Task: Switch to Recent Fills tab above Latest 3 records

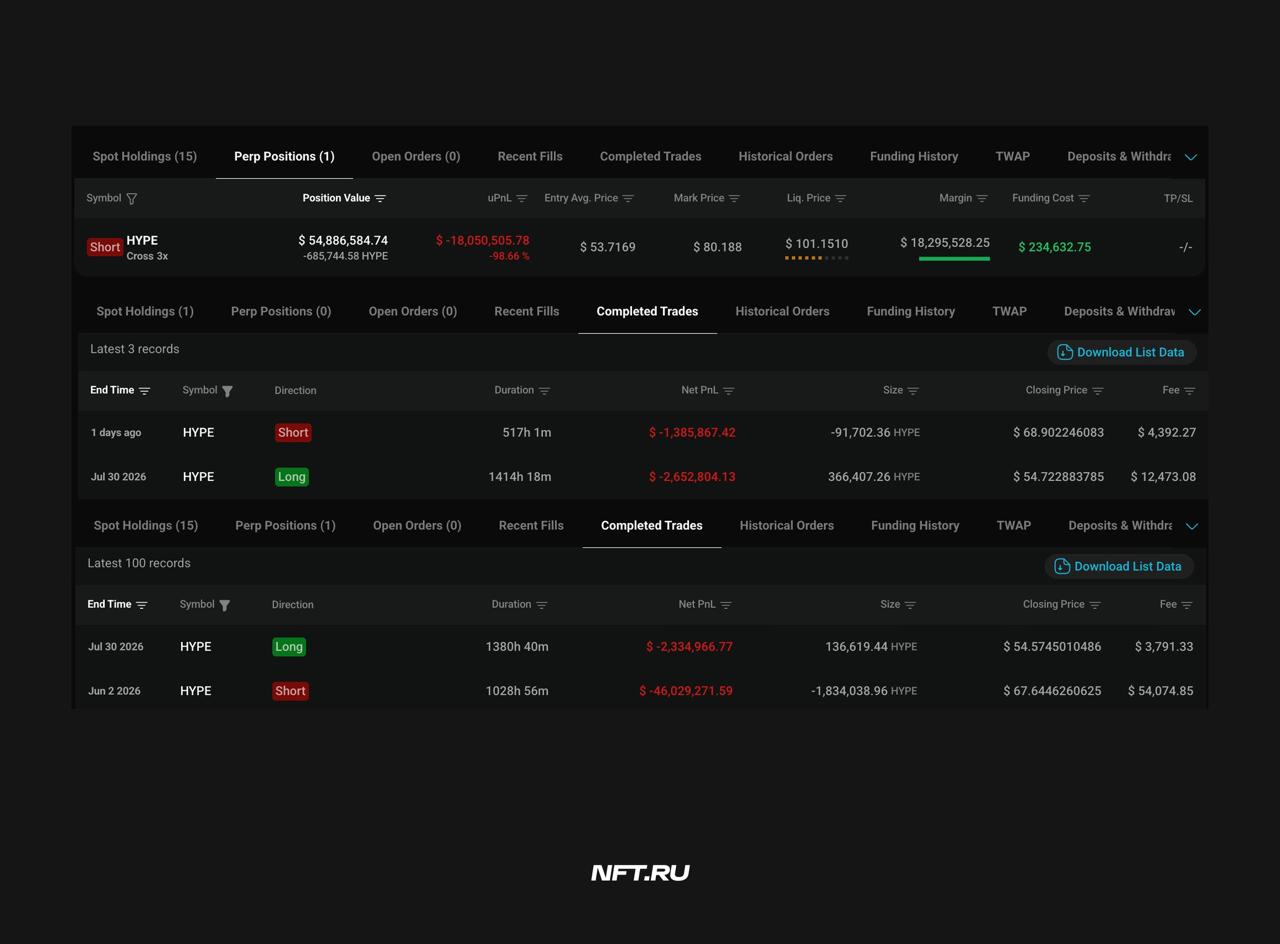Action: [527, 311]
